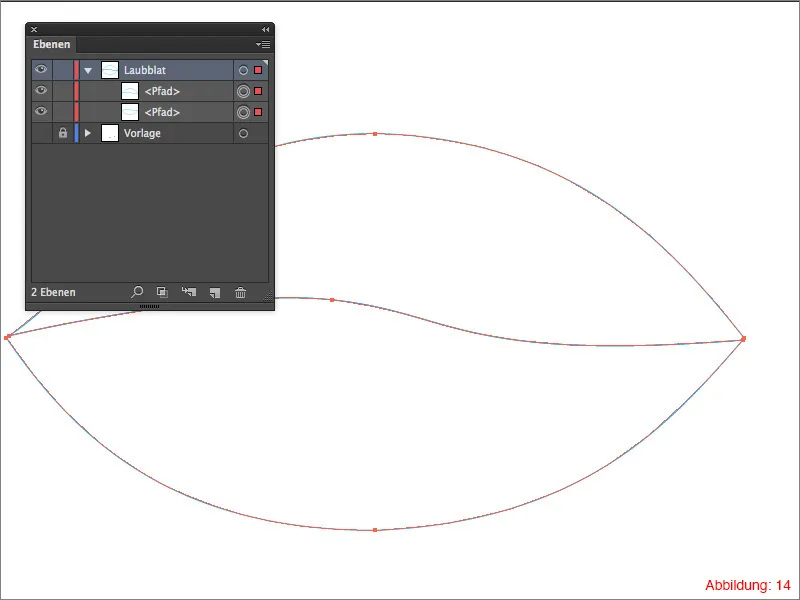Collapse the Ebenen panel with double-arrow icon
Image resolution: width=800 pixels, height=600 pixels.
[x=265, y=30]
